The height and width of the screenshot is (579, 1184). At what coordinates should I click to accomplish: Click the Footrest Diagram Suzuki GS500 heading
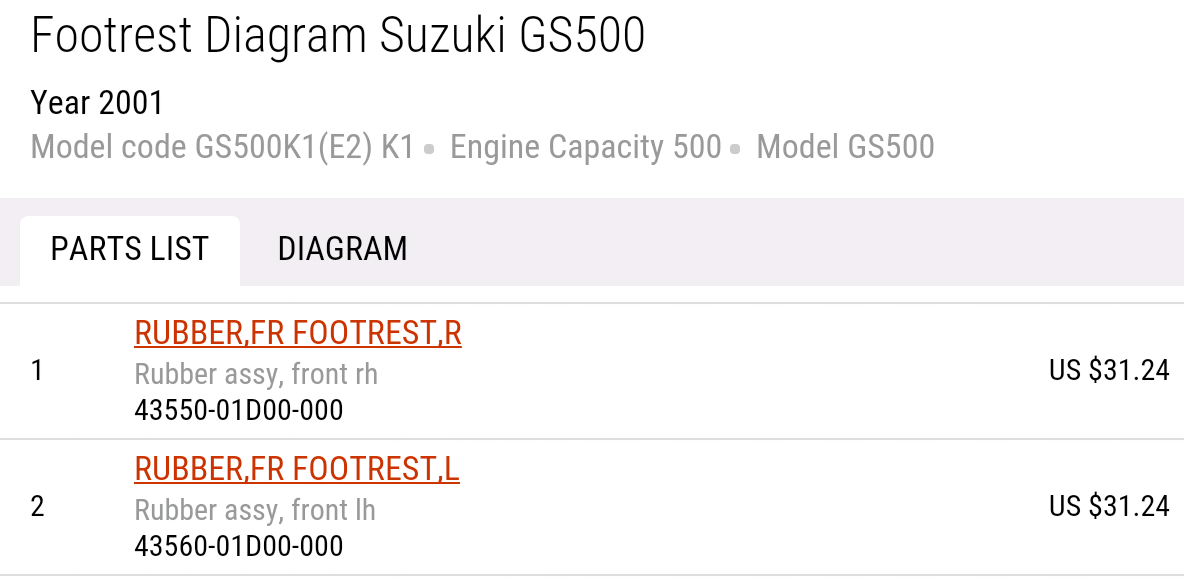338,37
